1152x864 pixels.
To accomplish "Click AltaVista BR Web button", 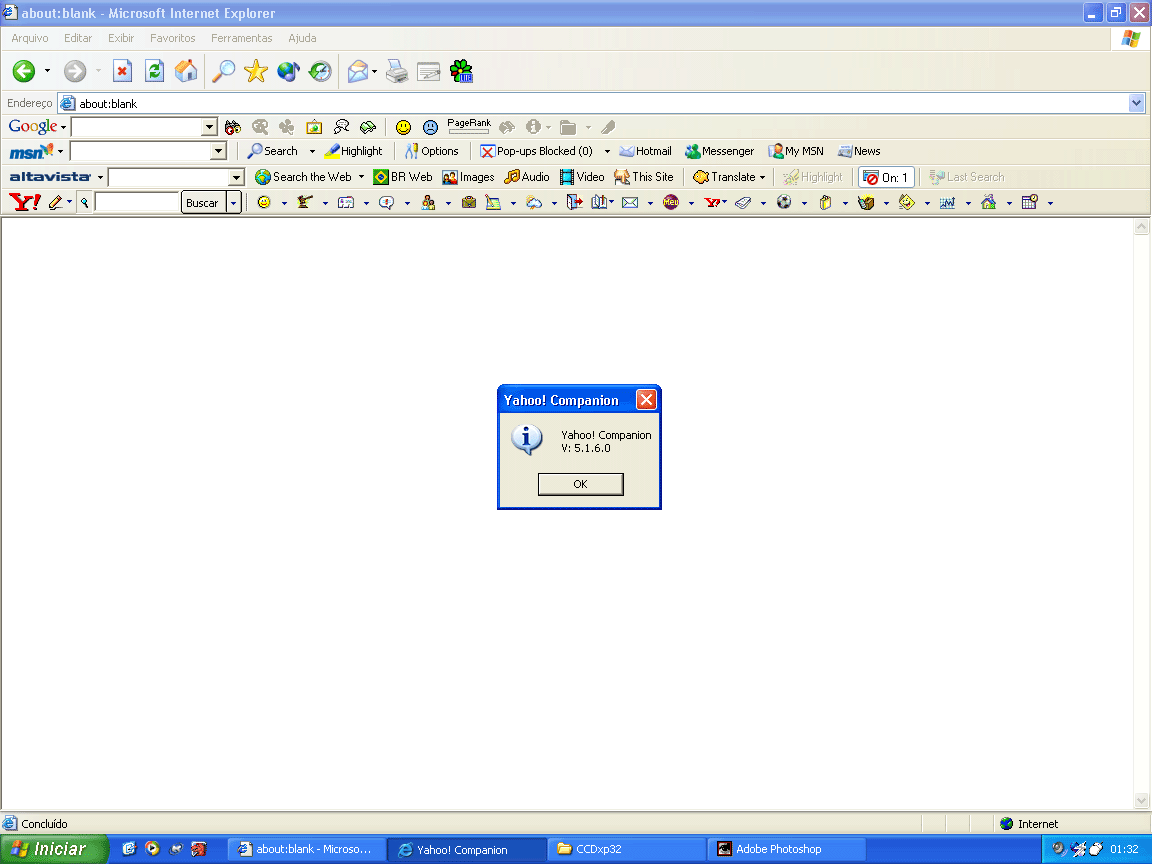I will [403, 177].
